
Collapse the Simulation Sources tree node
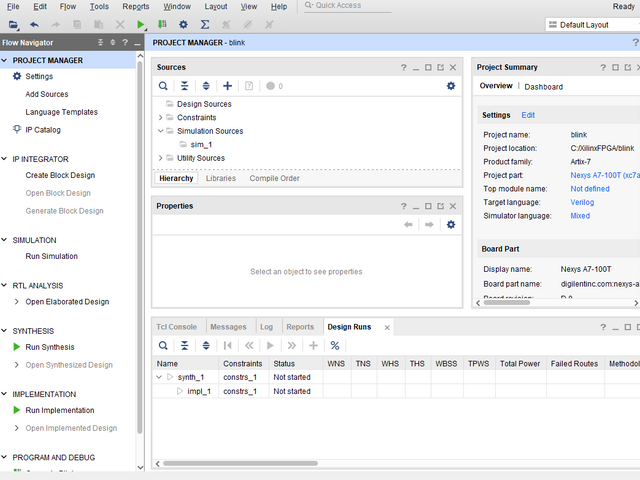point(160,131)
